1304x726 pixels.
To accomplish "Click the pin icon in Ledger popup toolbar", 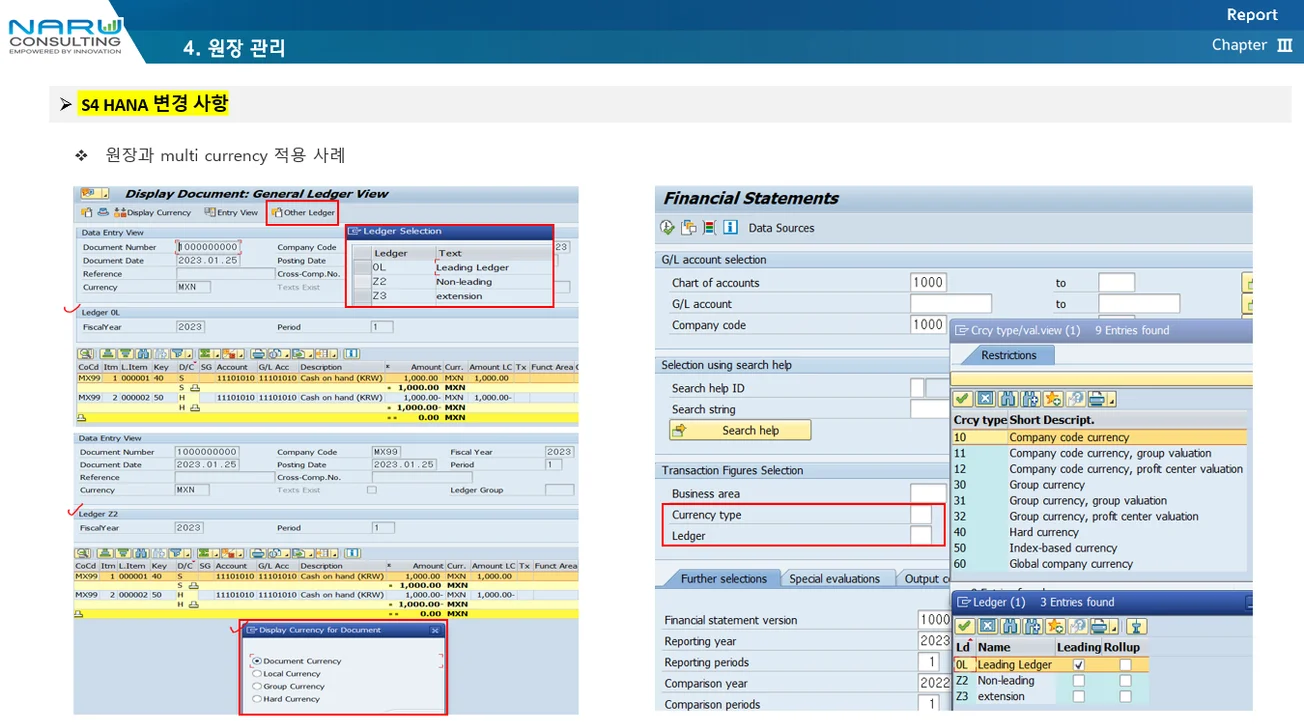I will tap(1135, 626).
